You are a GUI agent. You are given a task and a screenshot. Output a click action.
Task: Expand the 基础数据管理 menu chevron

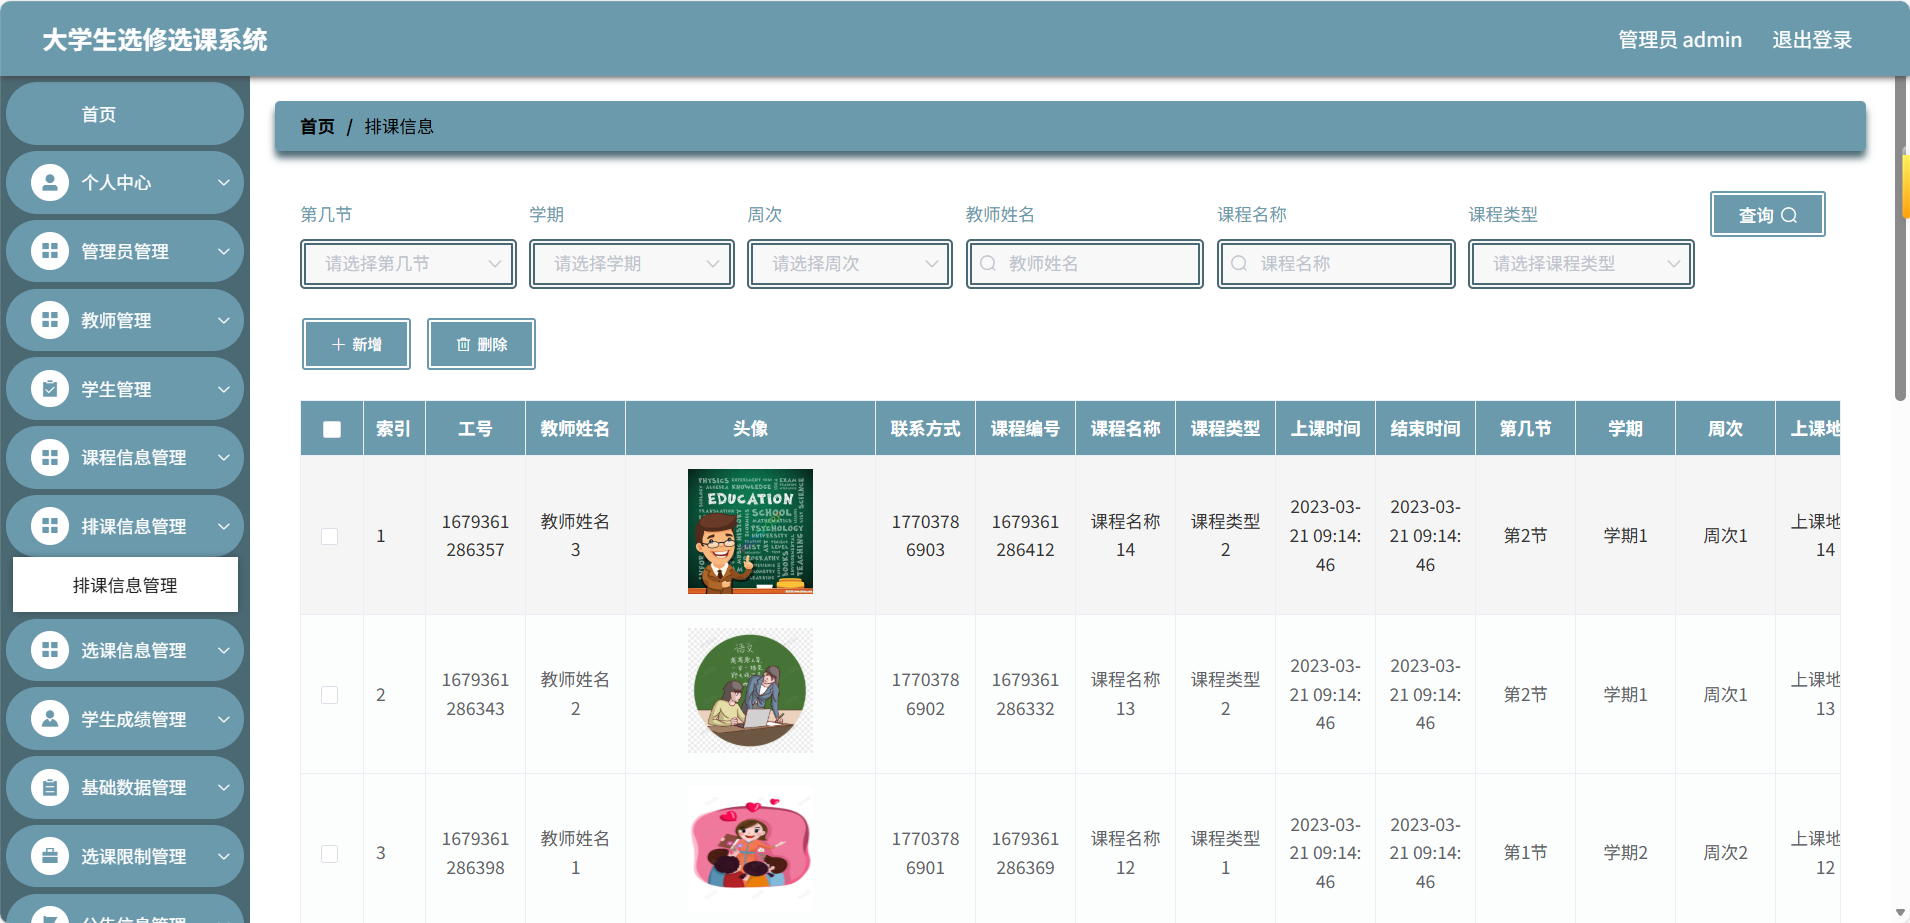coord(224,787)
